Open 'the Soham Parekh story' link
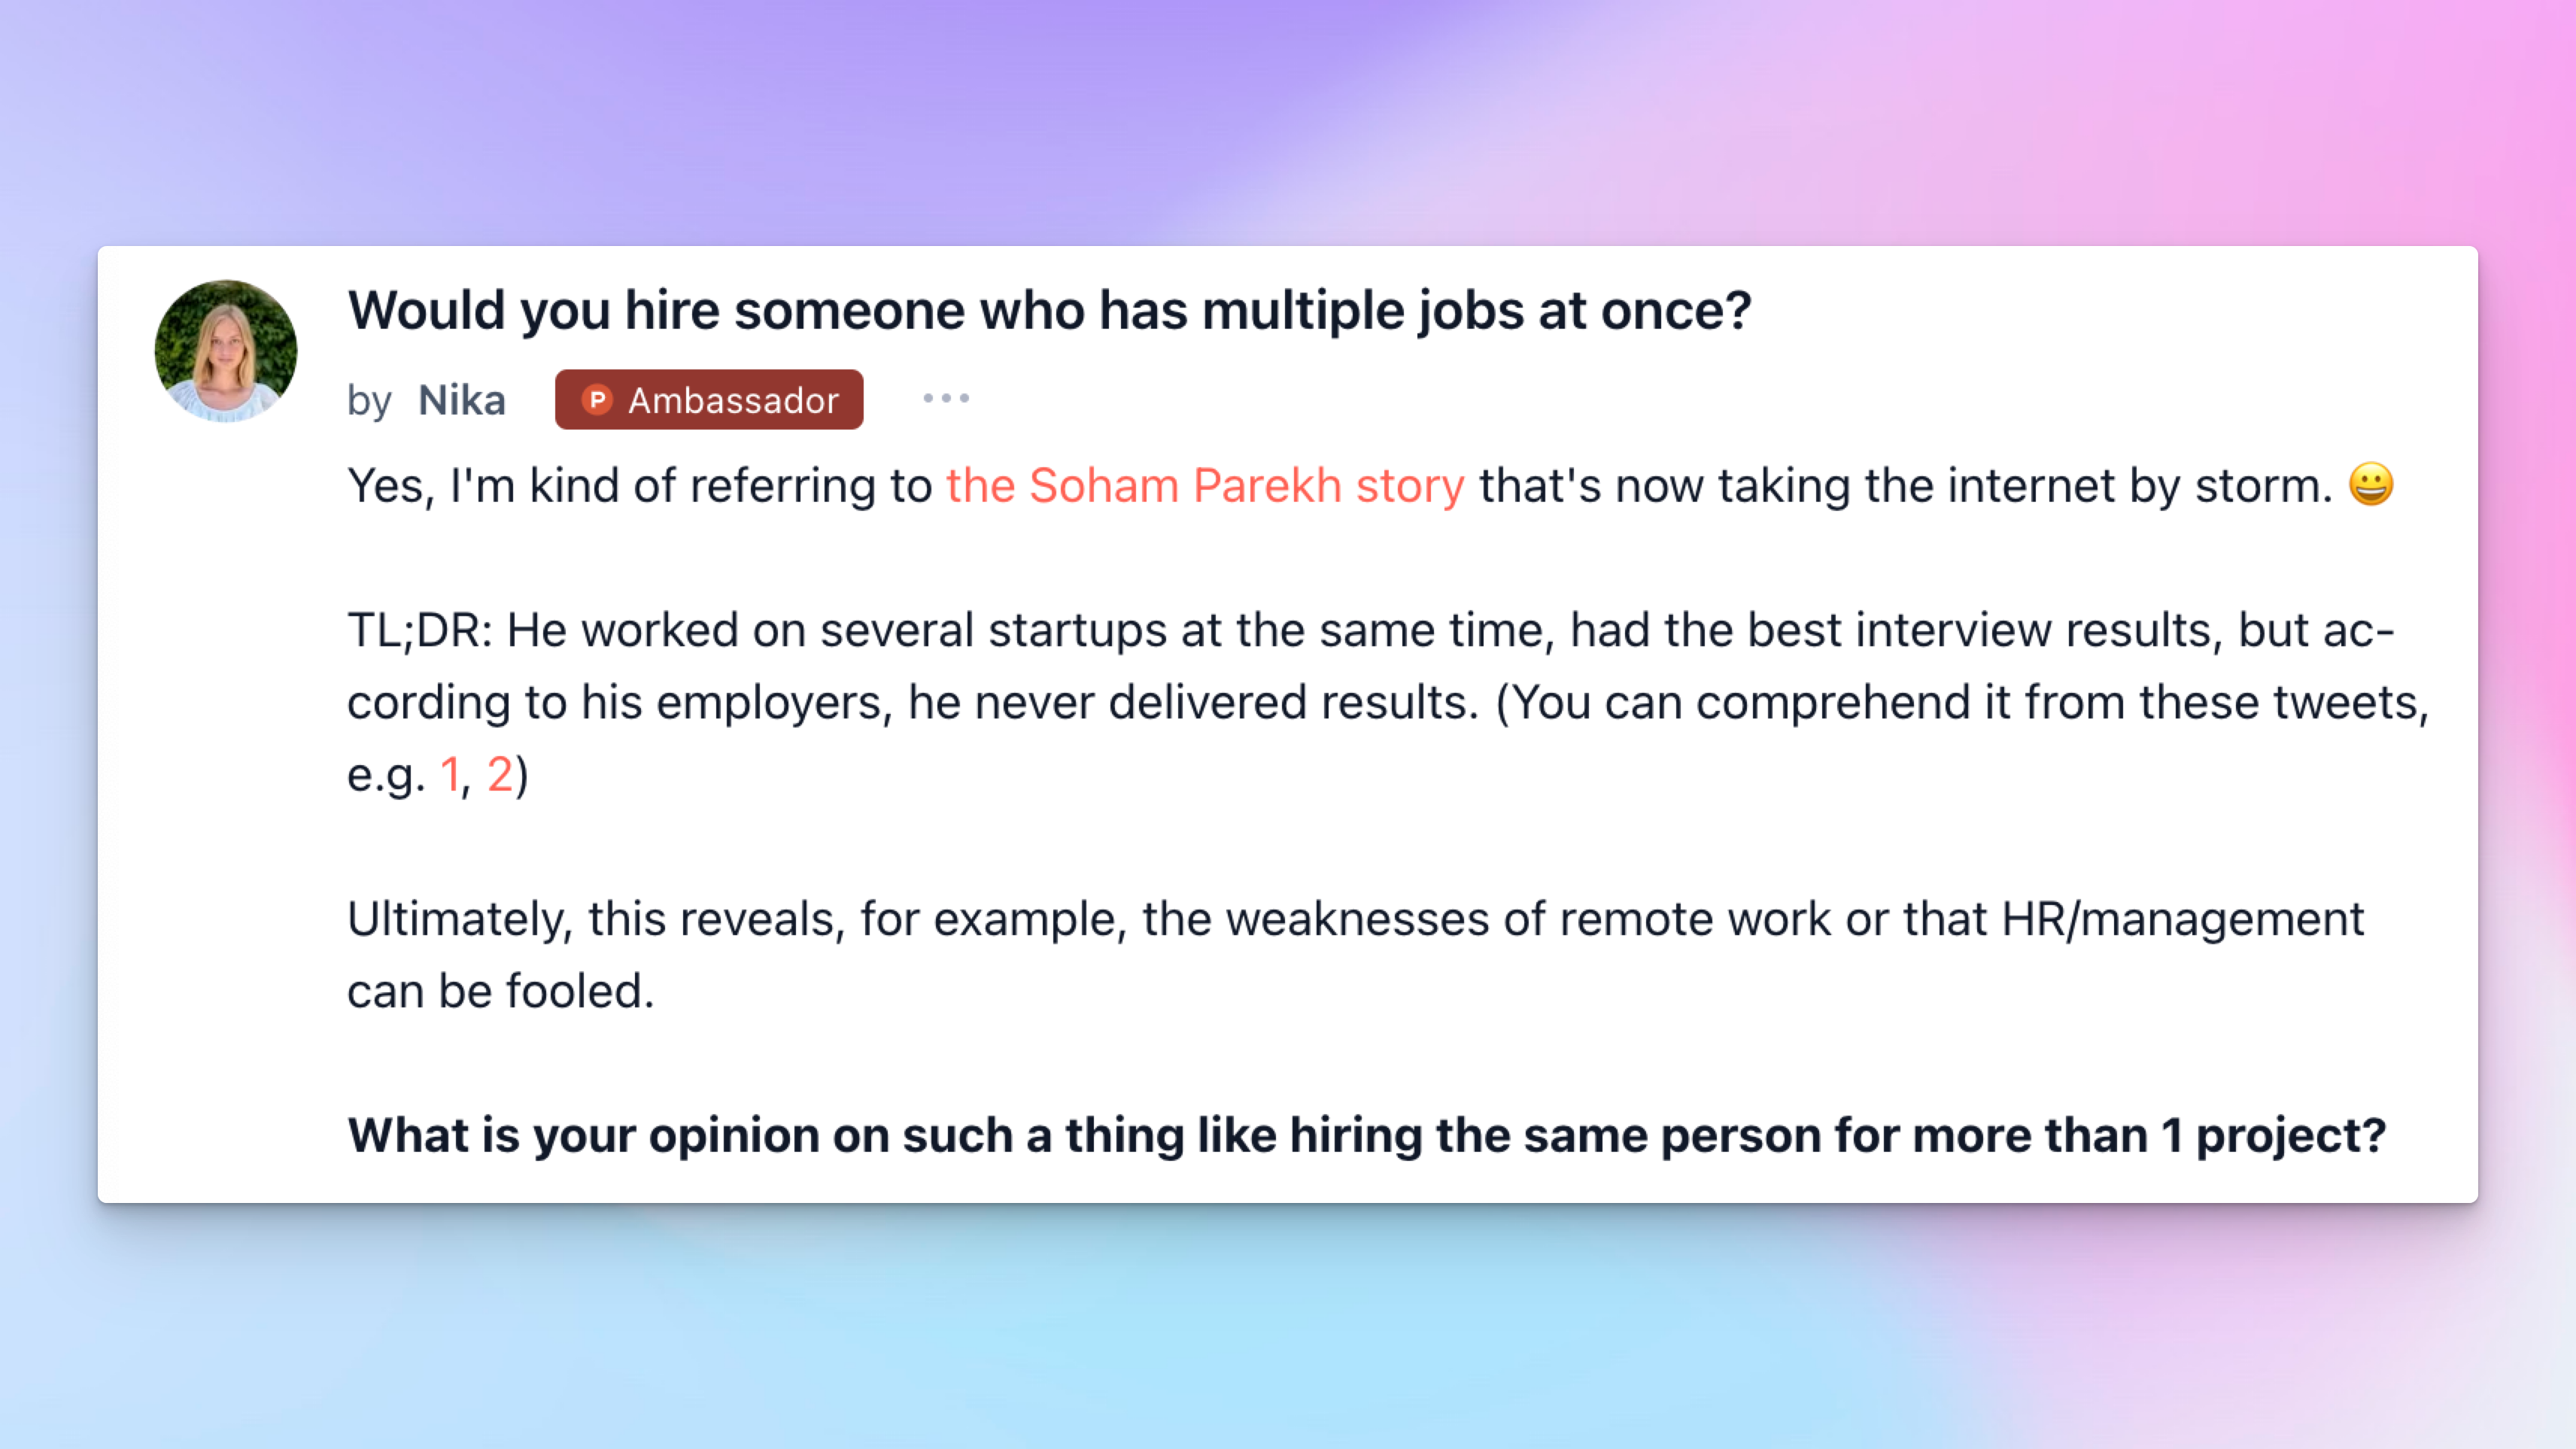This screenshot has width=2576, height=1449. [1205, 486]
